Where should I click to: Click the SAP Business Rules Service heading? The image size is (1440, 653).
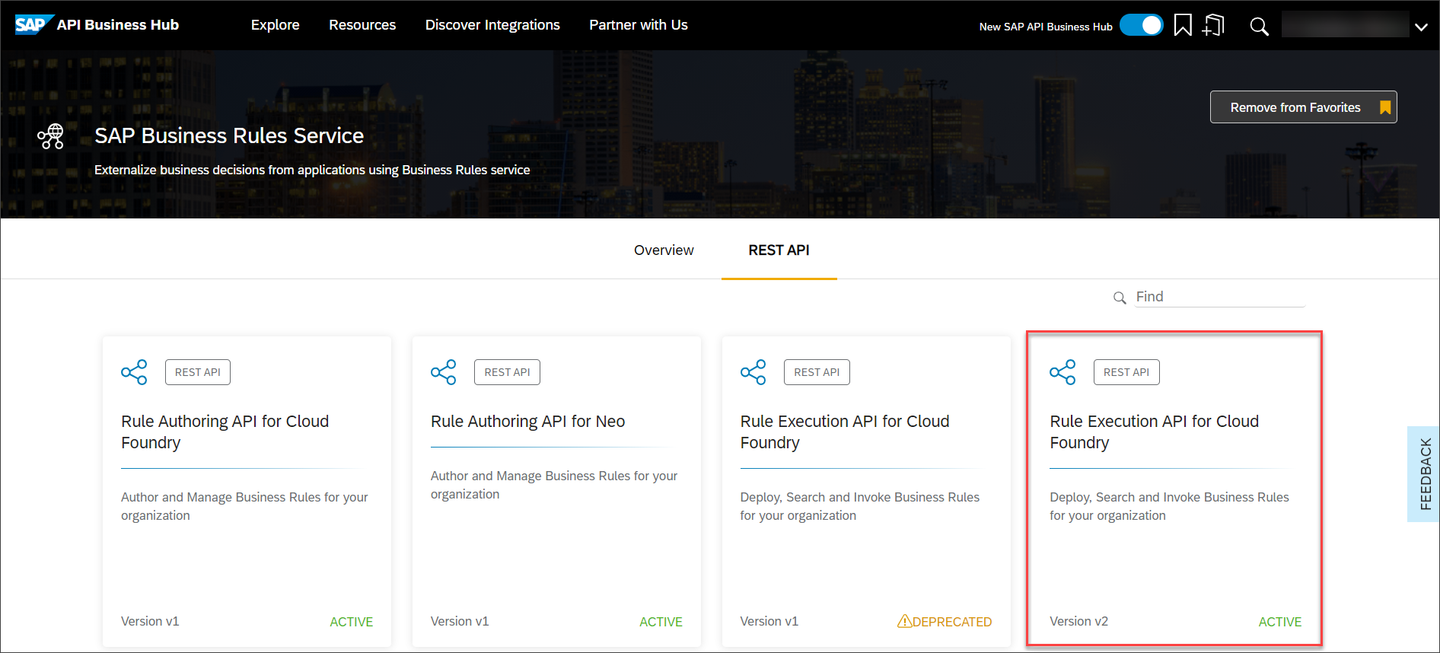[229, 136]
